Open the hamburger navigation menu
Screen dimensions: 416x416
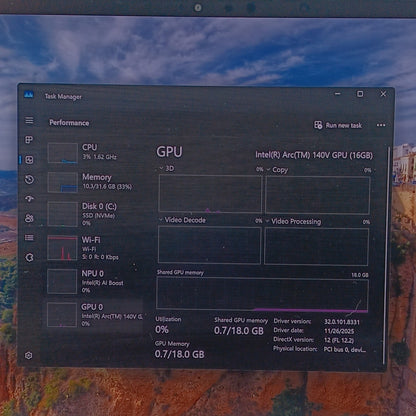[29, 120]
